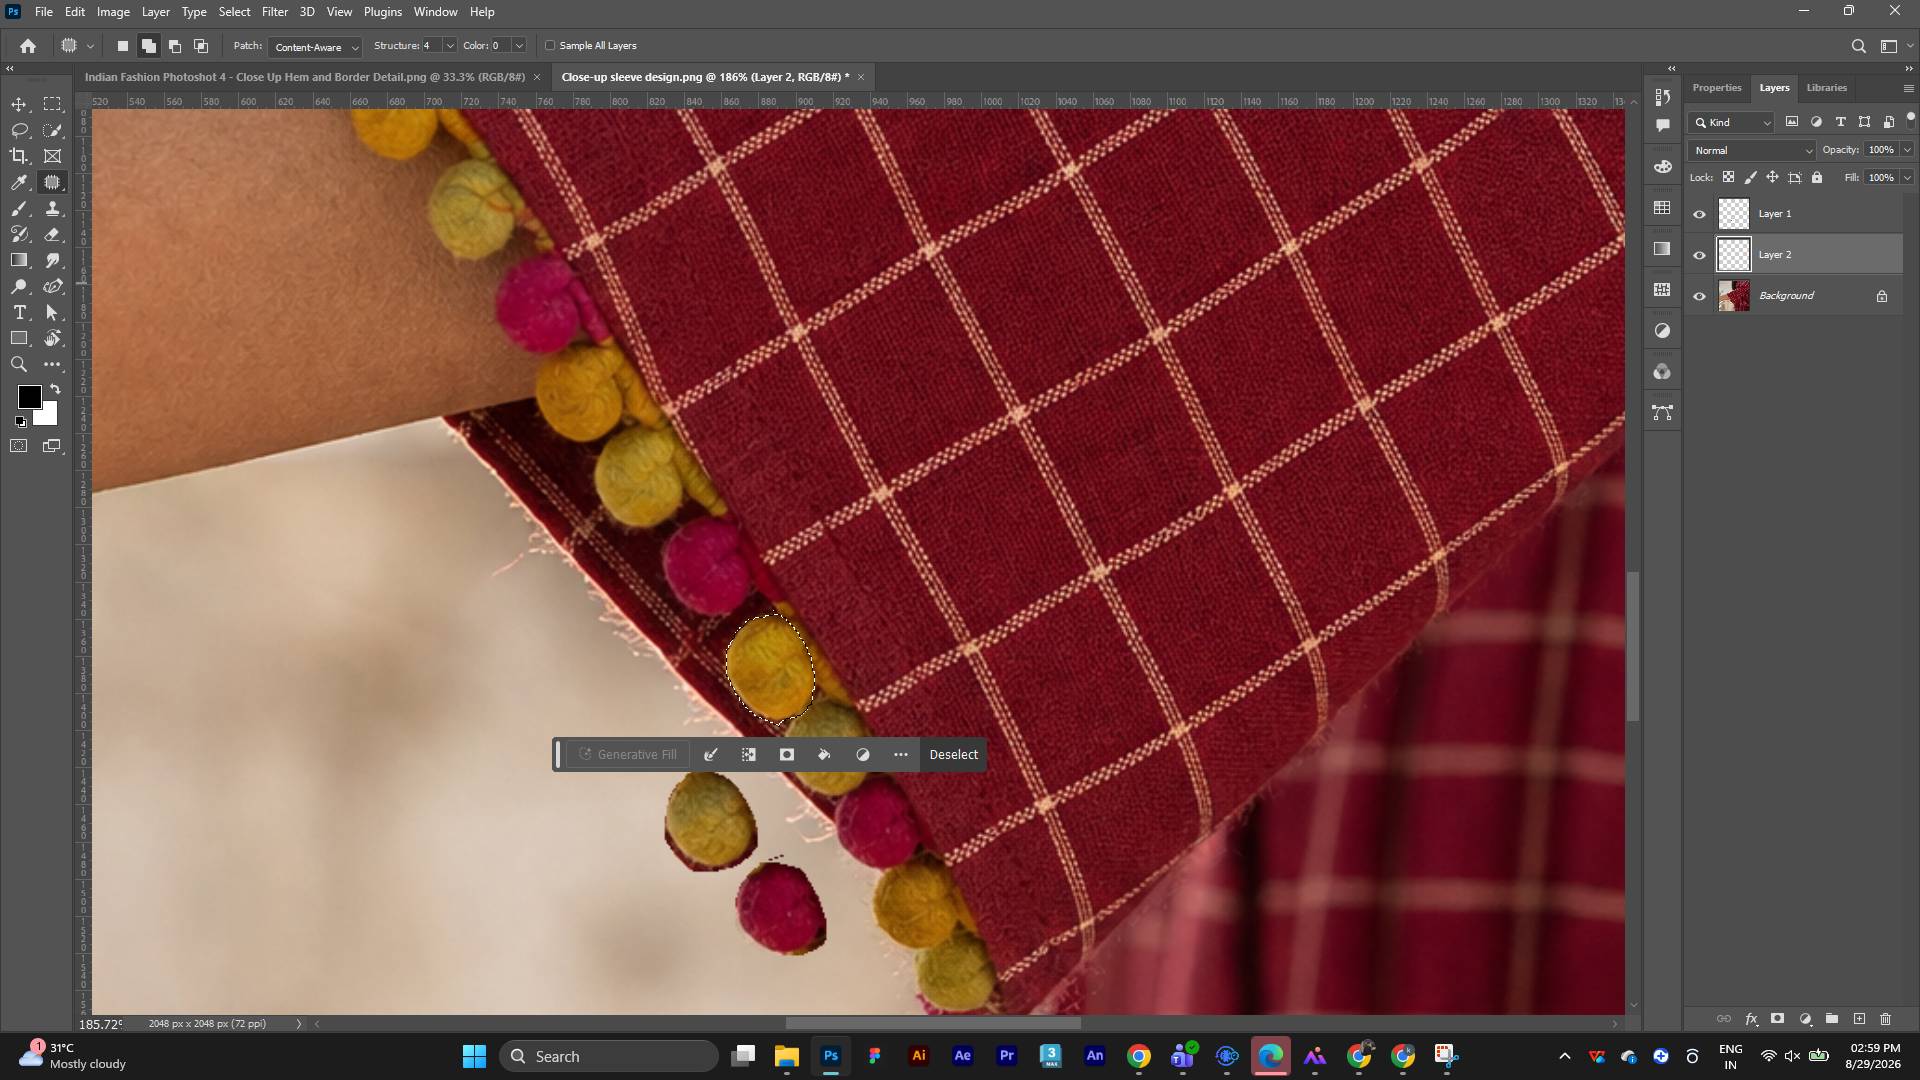Activate the Horizontal Type tool
Image resolution: width=1920 pixels, height=1080 pixels.
coord(19,313)
